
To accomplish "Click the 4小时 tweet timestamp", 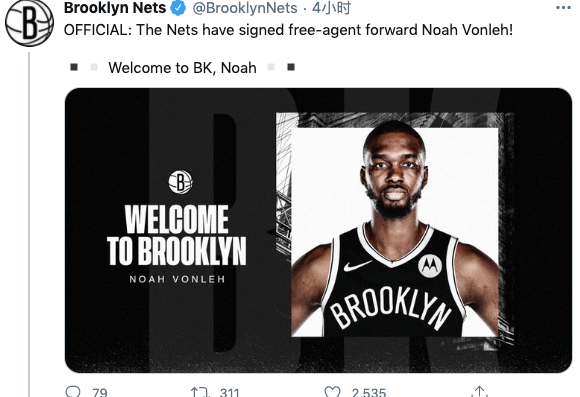I will tap(331, 8).
